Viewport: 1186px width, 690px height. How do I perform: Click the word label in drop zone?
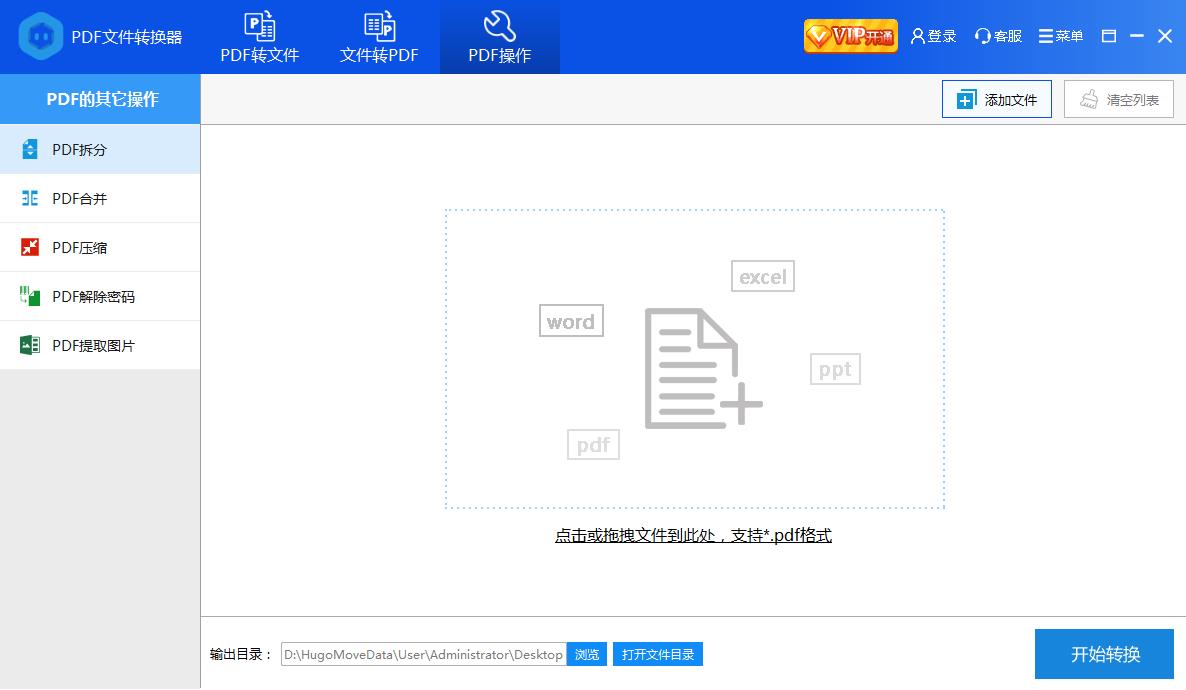point(571,321)
